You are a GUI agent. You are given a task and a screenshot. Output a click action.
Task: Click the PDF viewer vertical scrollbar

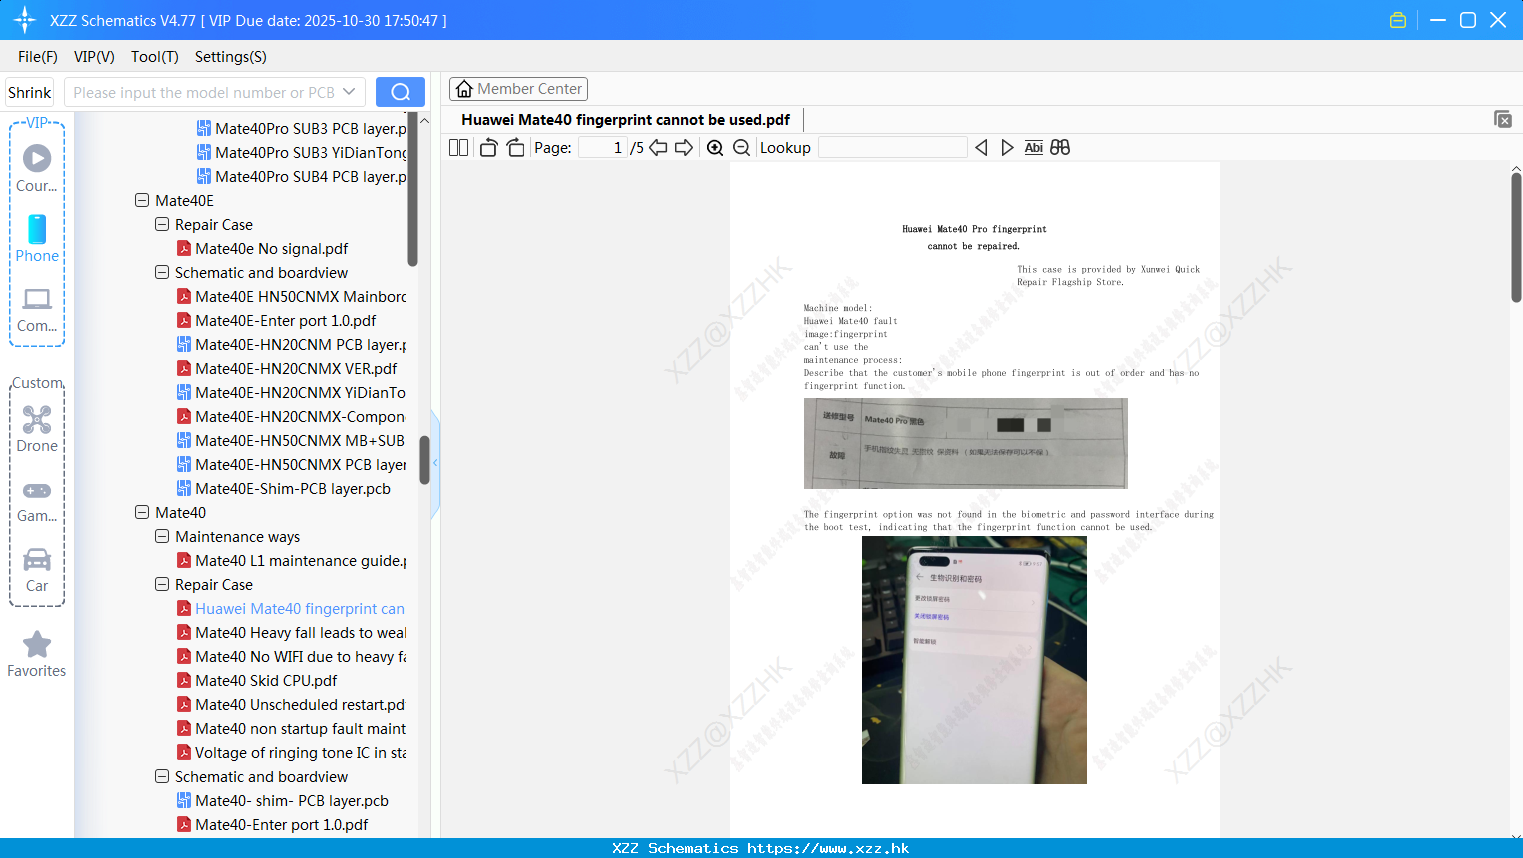pyautogui.click(x=1516, y=238)
